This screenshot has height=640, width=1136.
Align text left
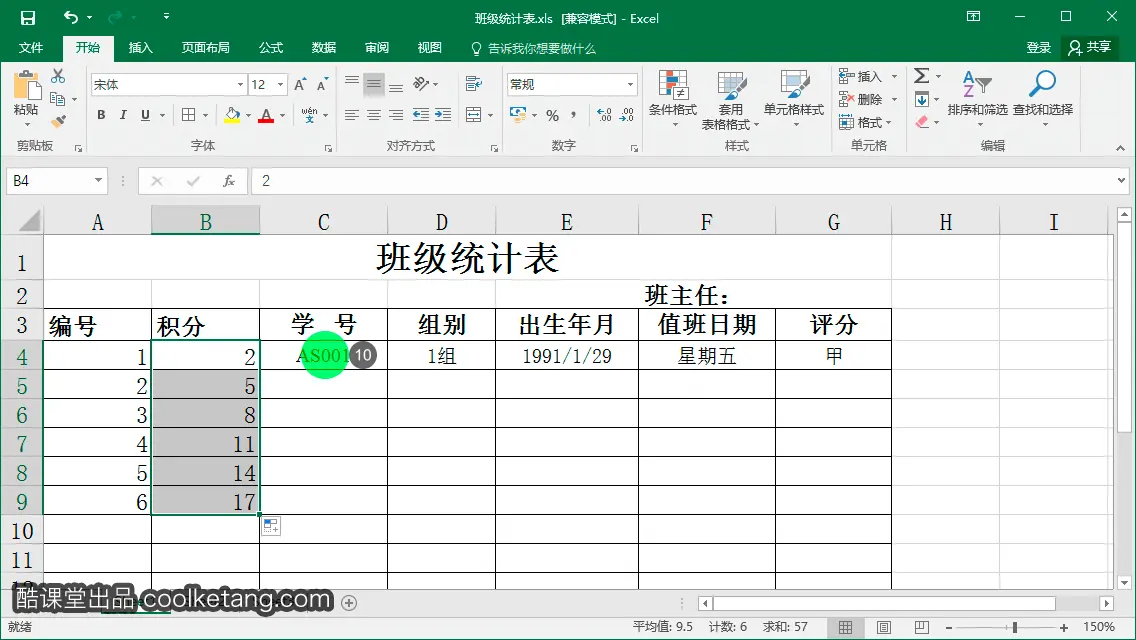point(351,115)
